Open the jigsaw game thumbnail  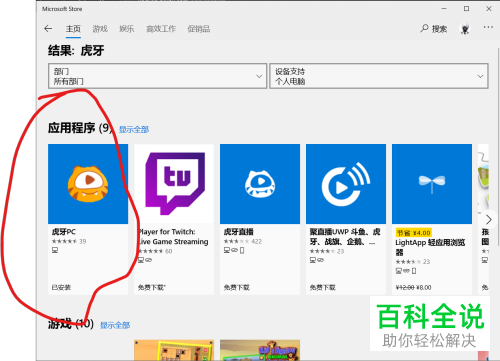click(x=260, y=350)
